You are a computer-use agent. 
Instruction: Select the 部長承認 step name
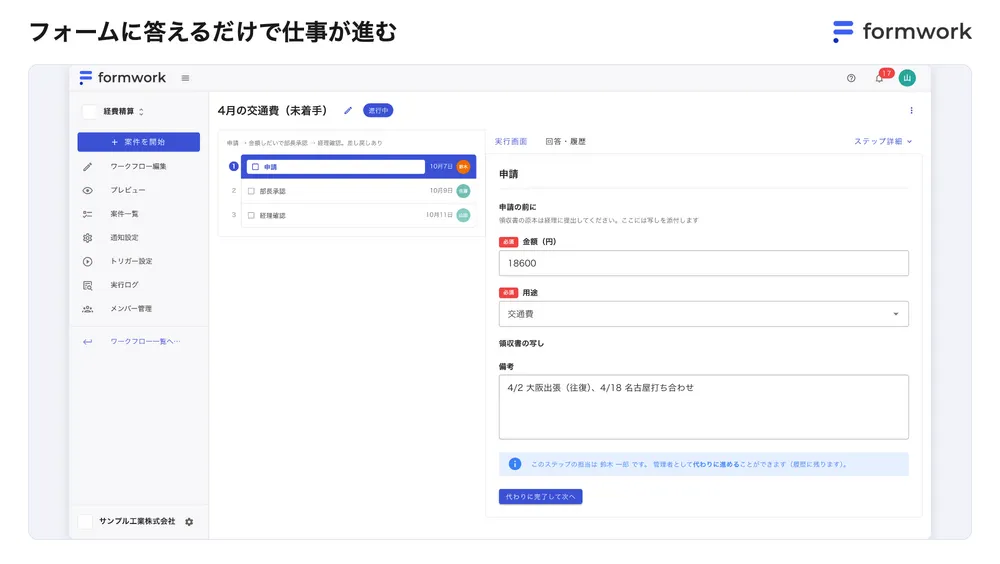272,191
